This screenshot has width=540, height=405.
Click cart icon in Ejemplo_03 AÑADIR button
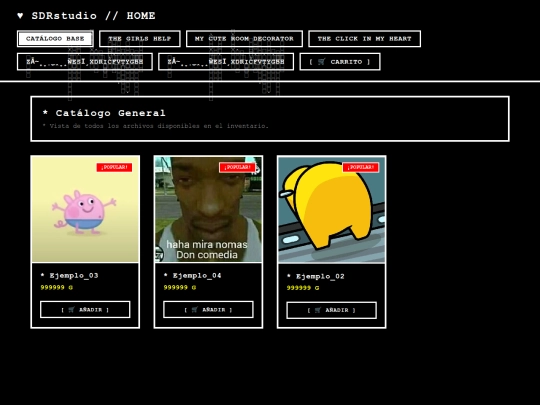(x=71, y=310)
